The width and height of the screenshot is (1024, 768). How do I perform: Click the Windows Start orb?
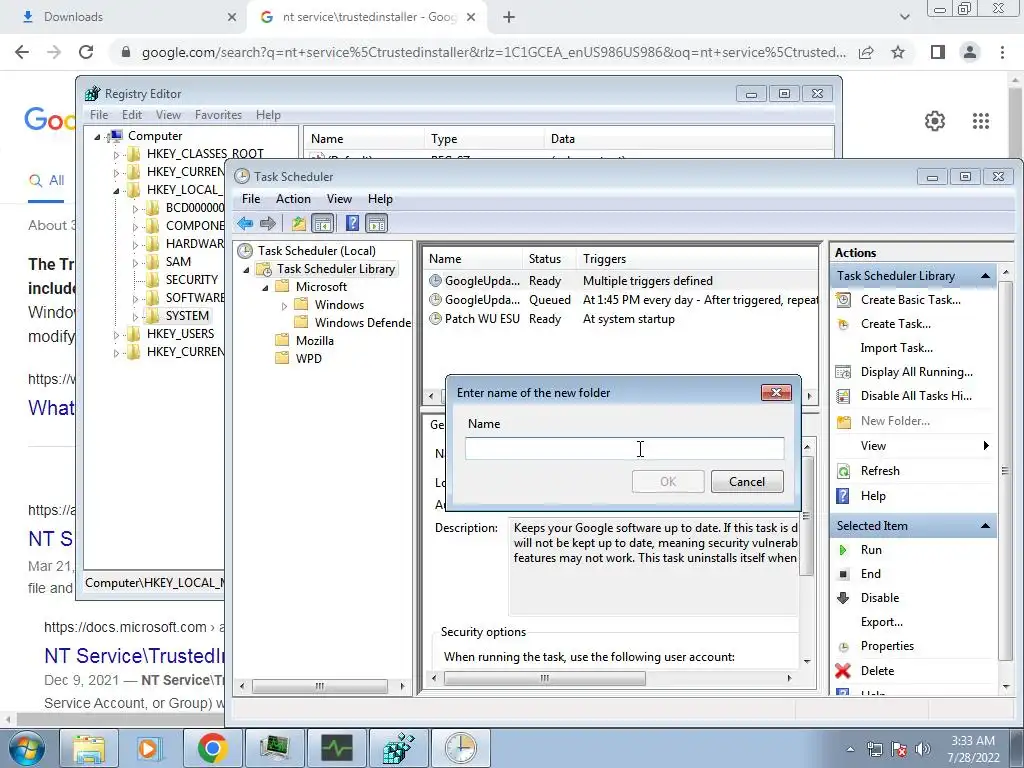coord(26,748)
